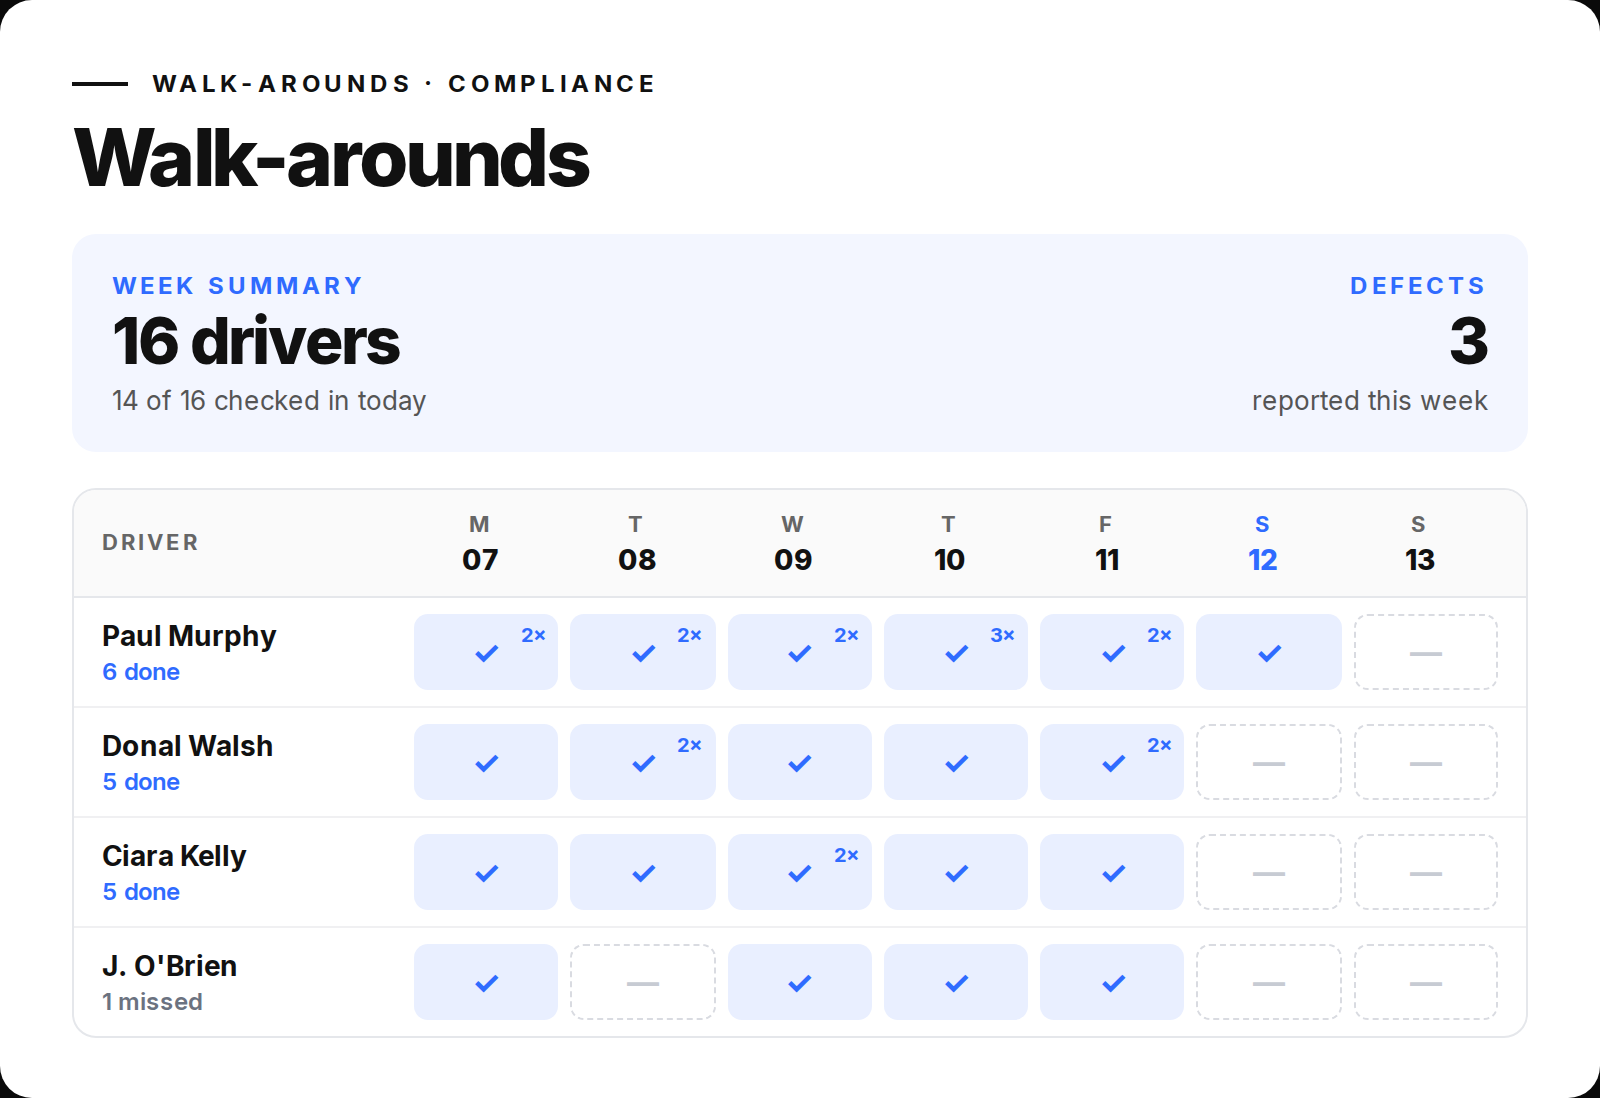Screen dimensions: 1600x1098
Task: Click the Ciara Kelly driver name
Action: (x=174, y=856)
